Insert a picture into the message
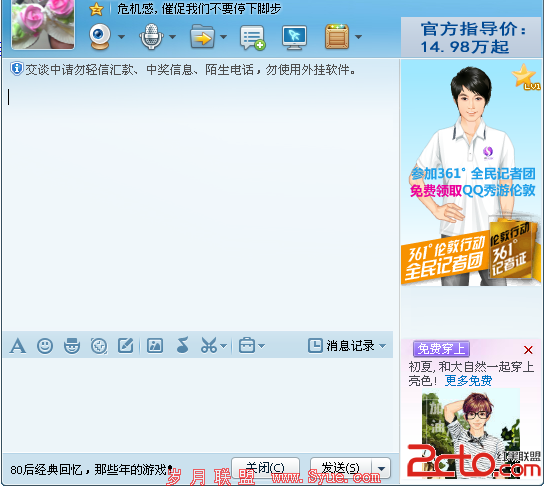The image size is (544, 487). coord(155,346)
